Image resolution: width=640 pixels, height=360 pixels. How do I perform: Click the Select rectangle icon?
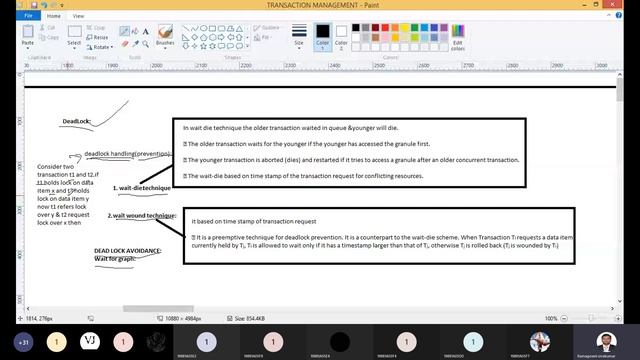(74, 31)
